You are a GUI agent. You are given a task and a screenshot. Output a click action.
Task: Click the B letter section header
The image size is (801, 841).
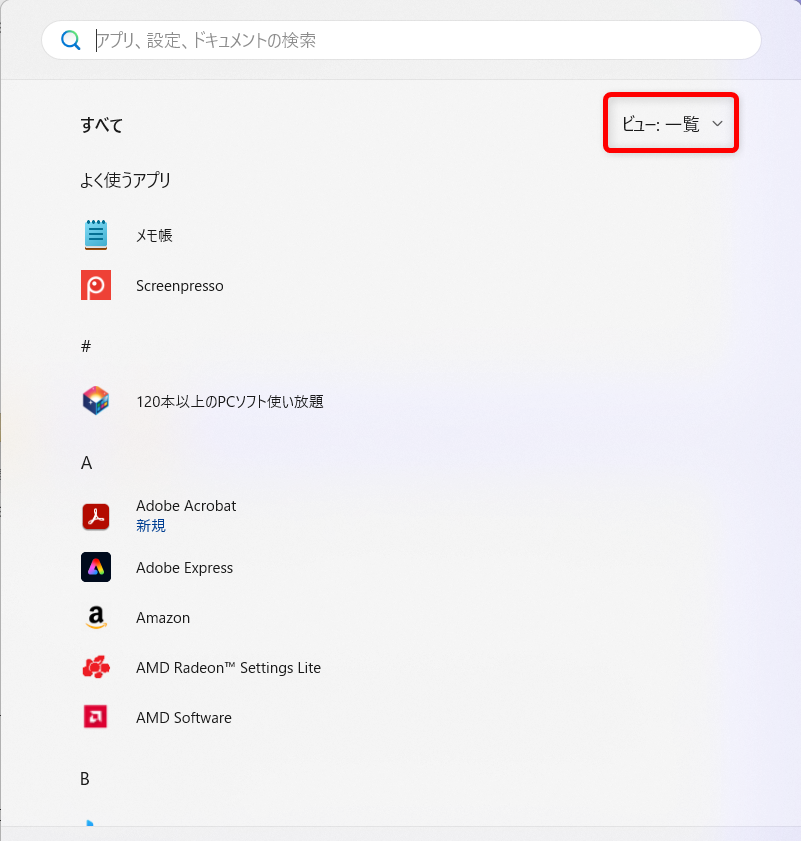[x=85, y=779]
